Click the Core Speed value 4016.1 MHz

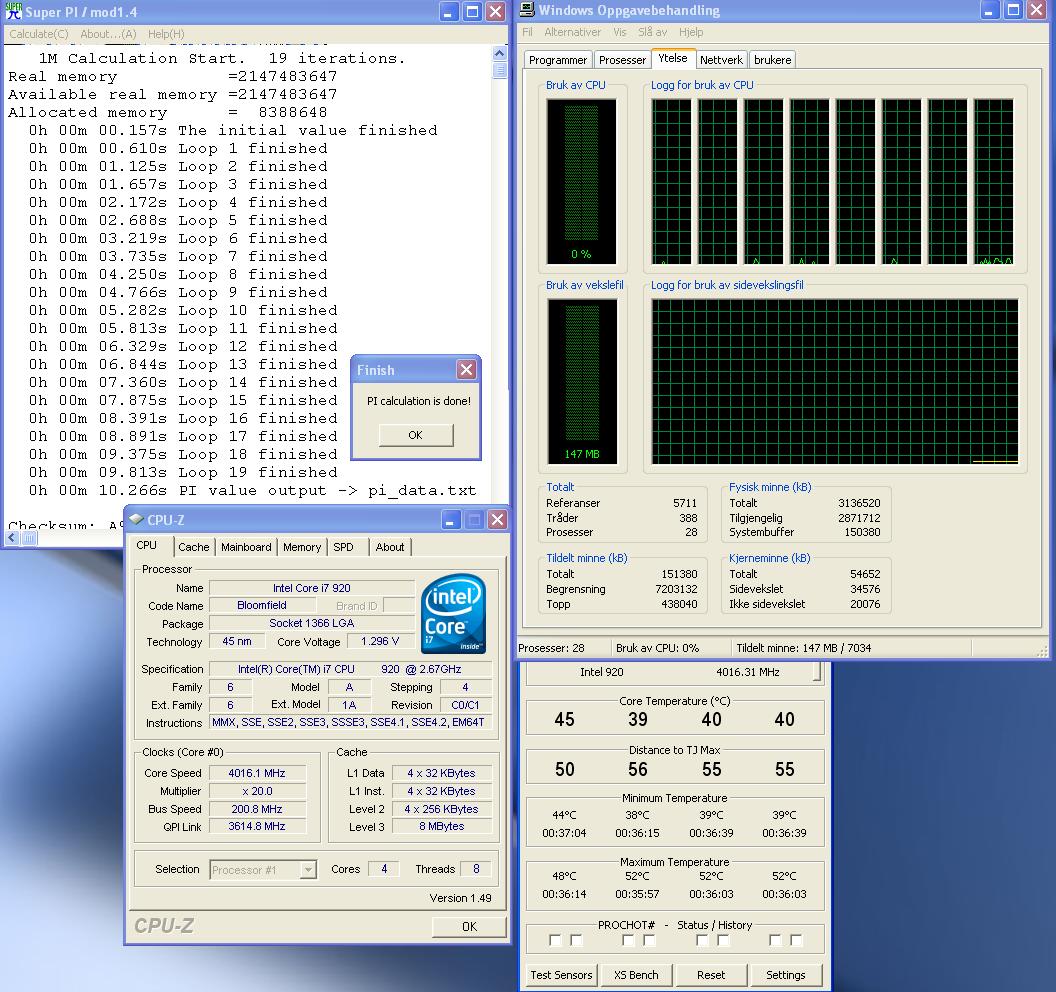point(257,773)
